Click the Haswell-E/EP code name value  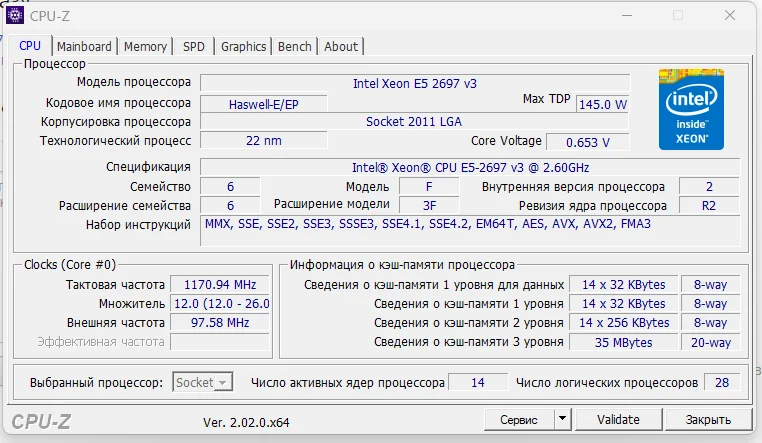click(x=263, y=104)
